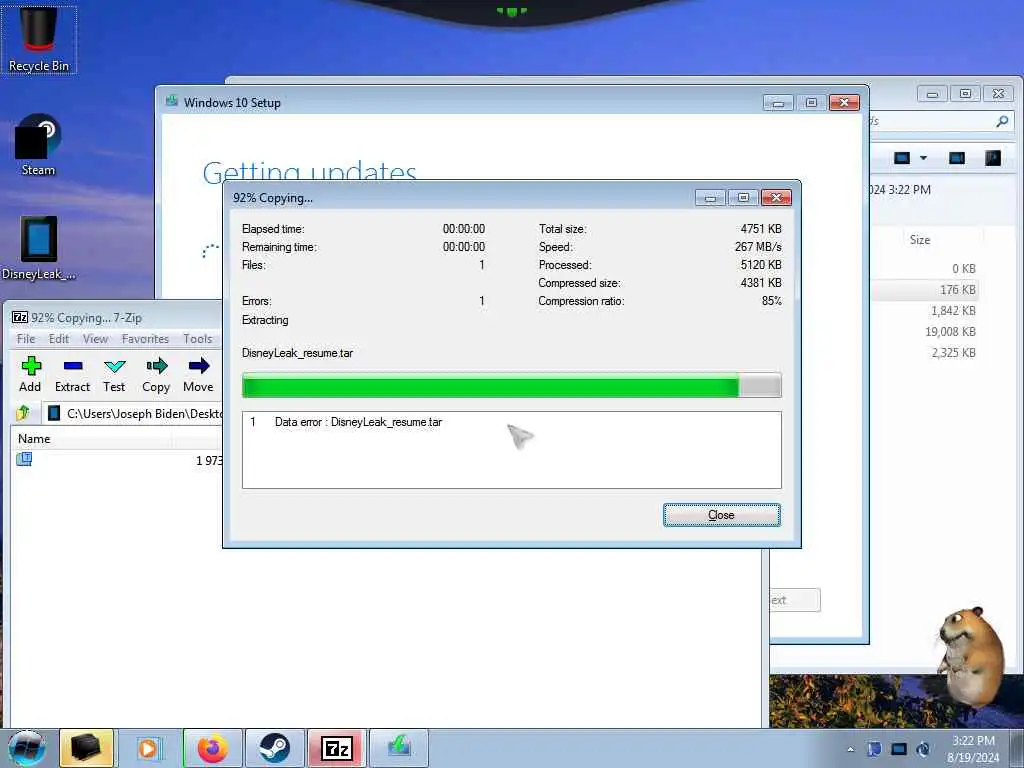The width and height of the screenshot is (1024, 768).
Task: Select the archive file icon in 7-Zip list
Action: pos(24,459)
